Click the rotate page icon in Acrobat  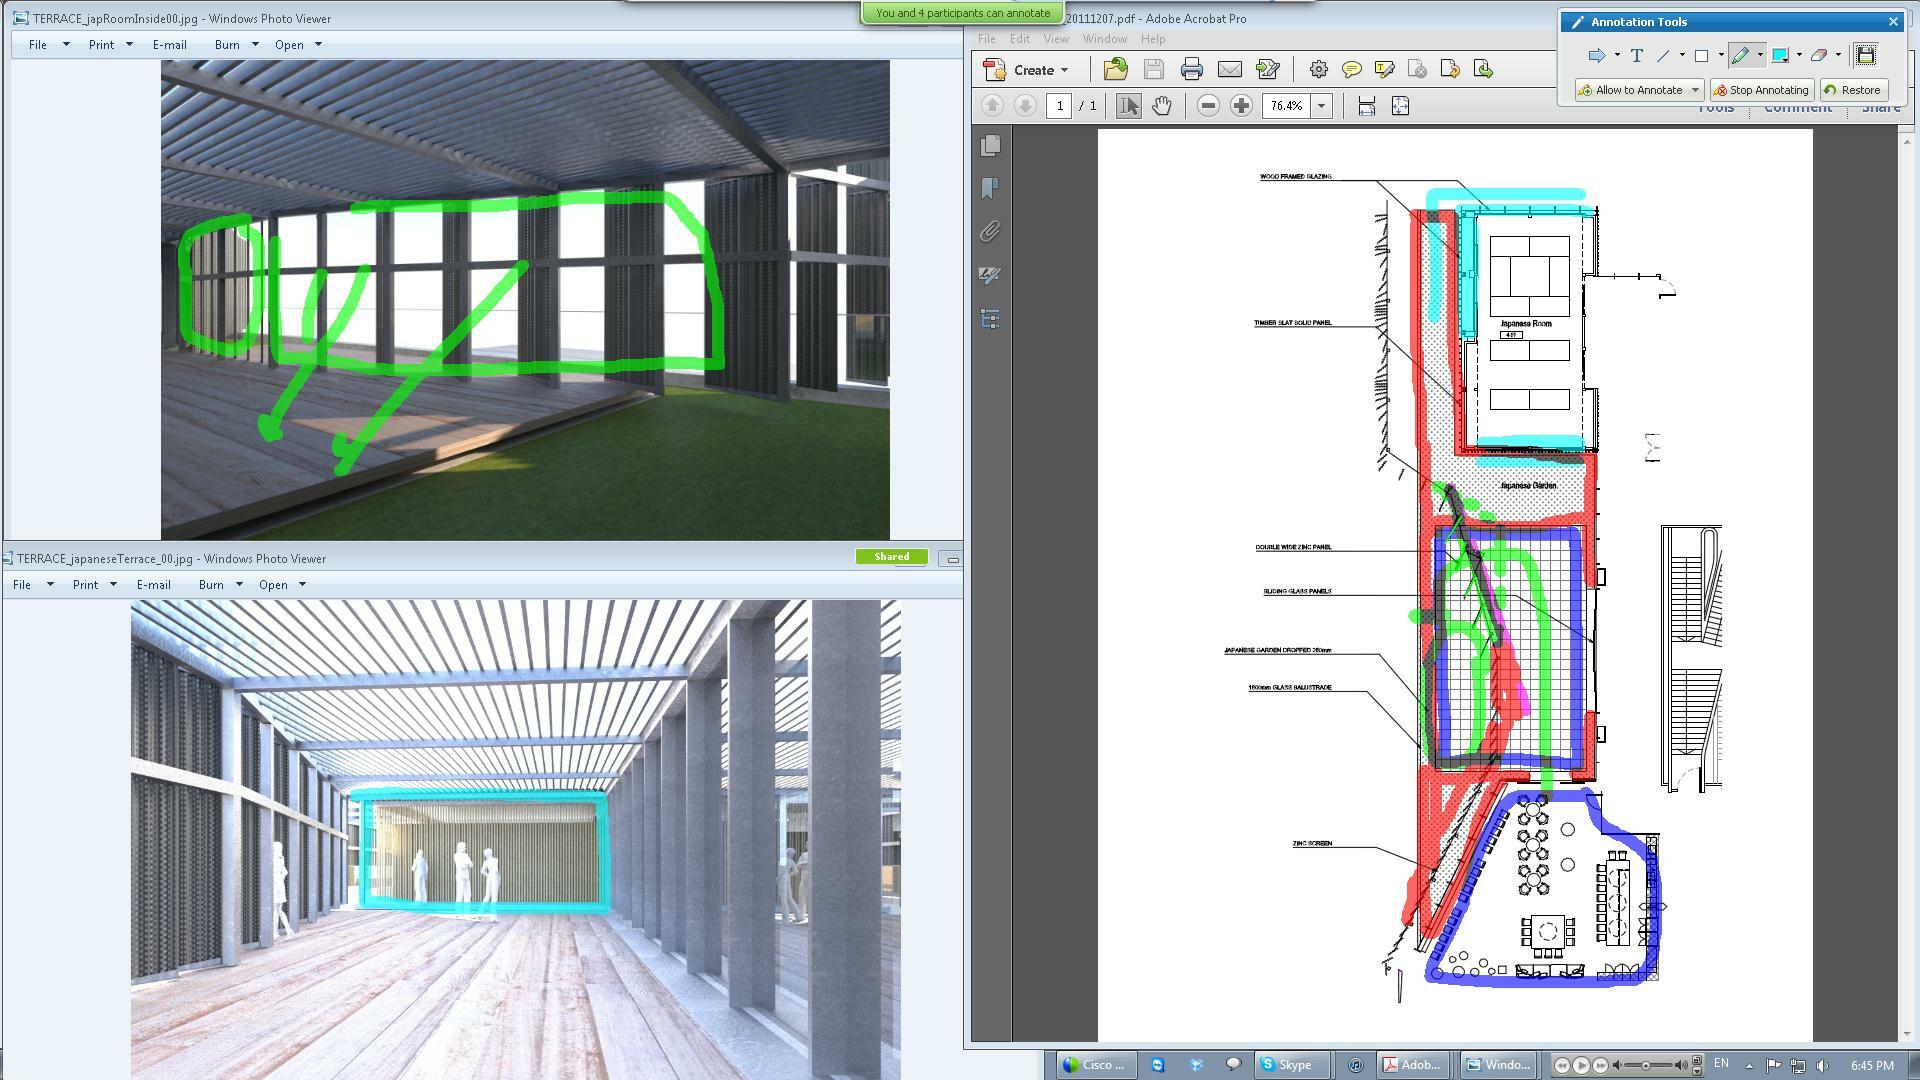(x=1450, y=69)
